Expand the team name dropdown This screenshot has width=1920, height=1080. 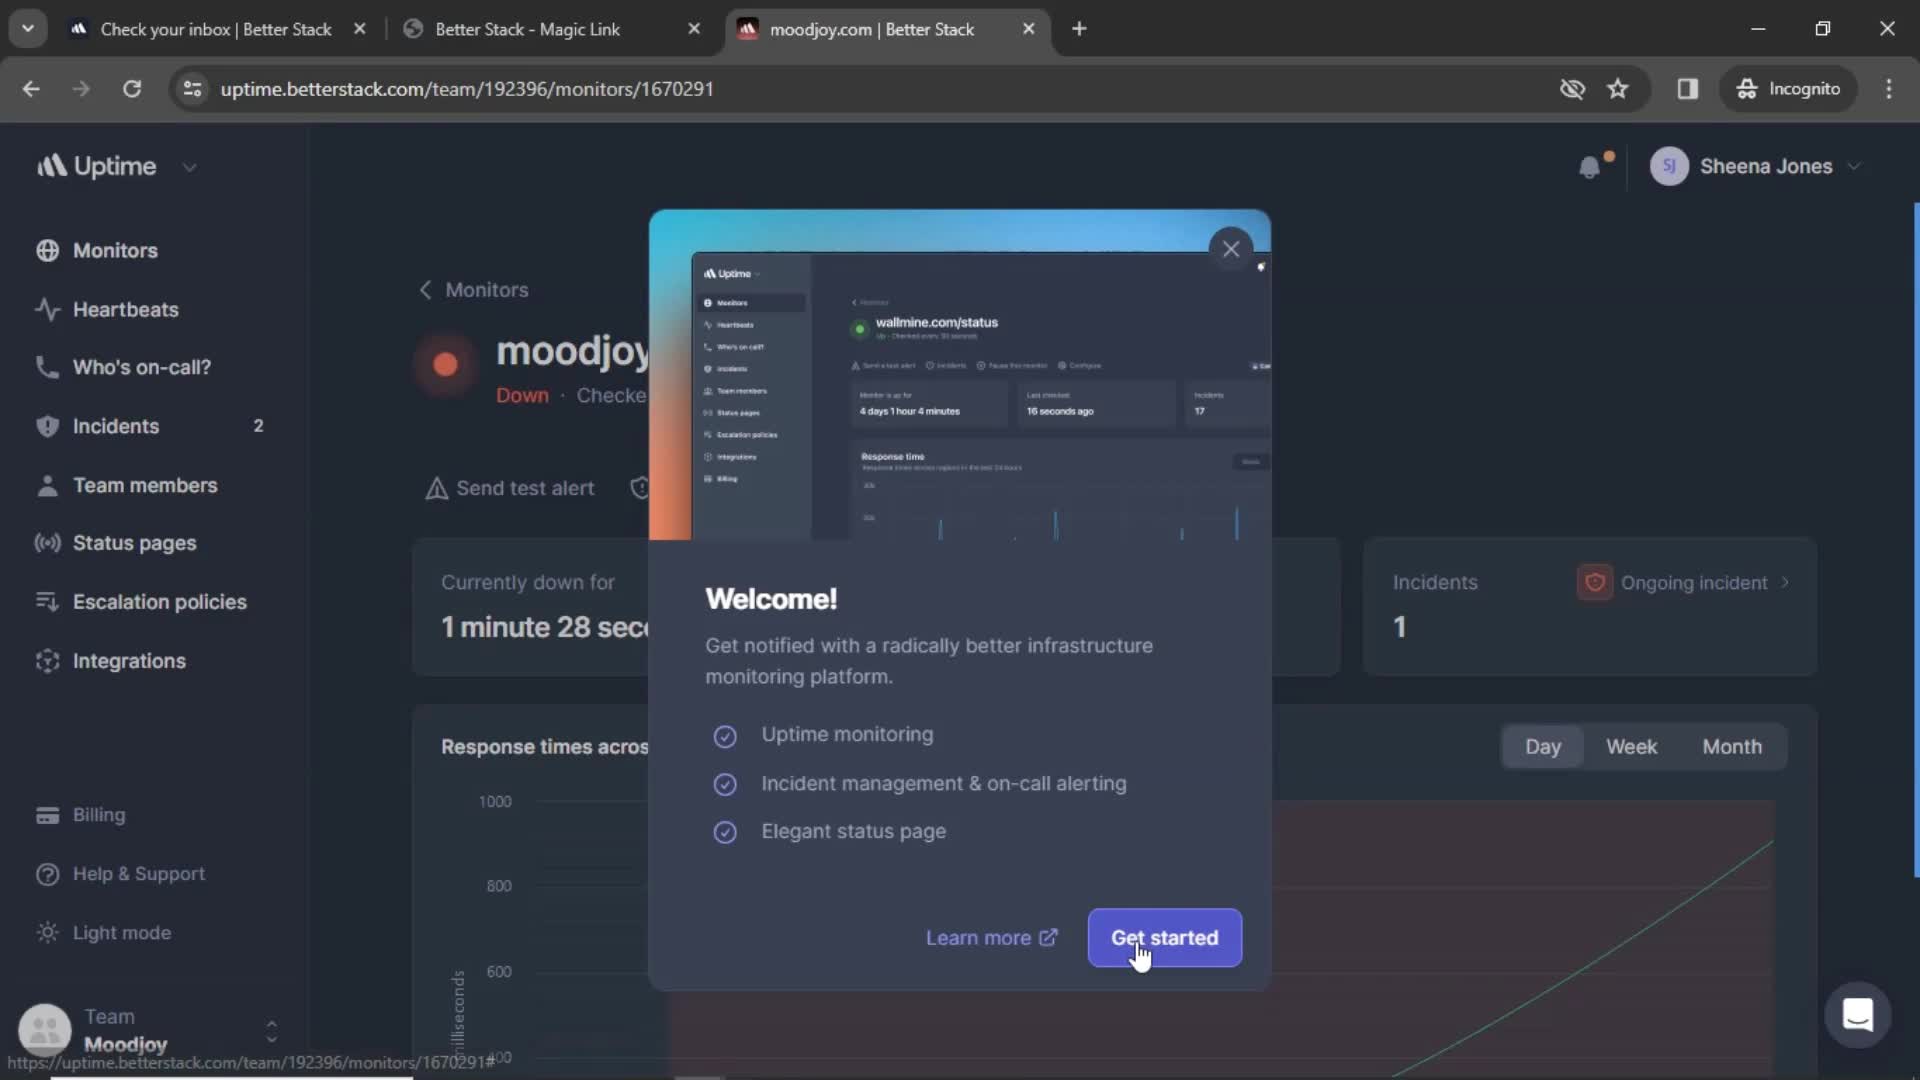tap(272, 1029)
